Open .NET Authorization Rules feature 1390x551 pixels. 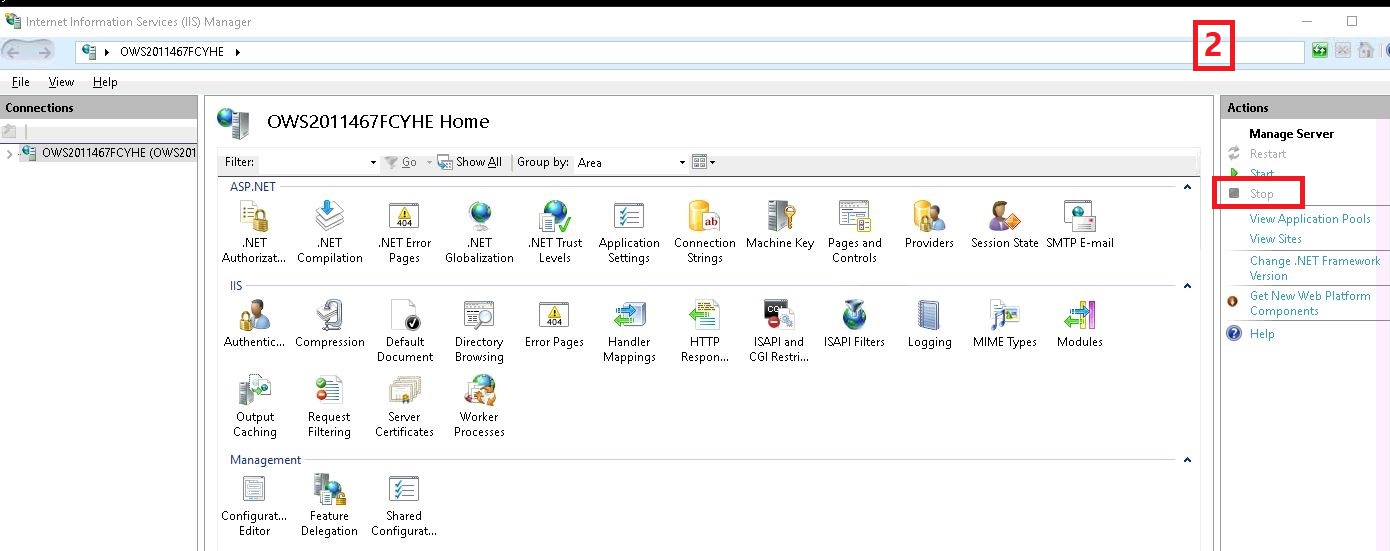(x=254, y=231)
